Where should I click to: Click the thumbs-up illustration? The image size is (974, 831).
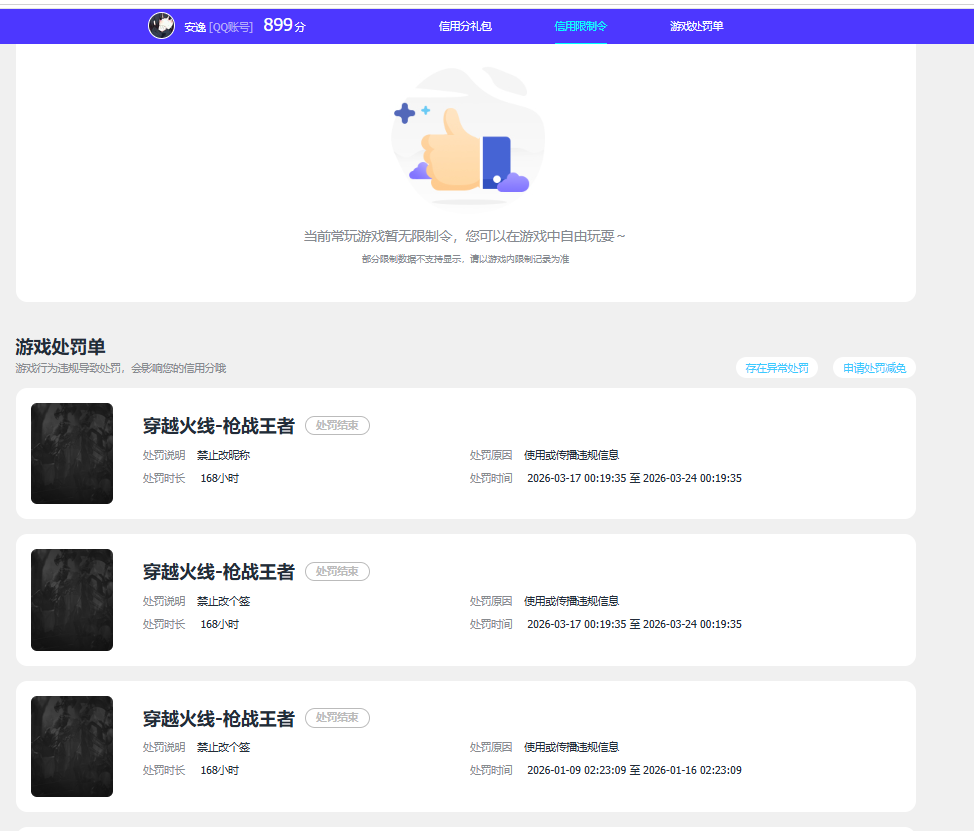coord(468,137)
